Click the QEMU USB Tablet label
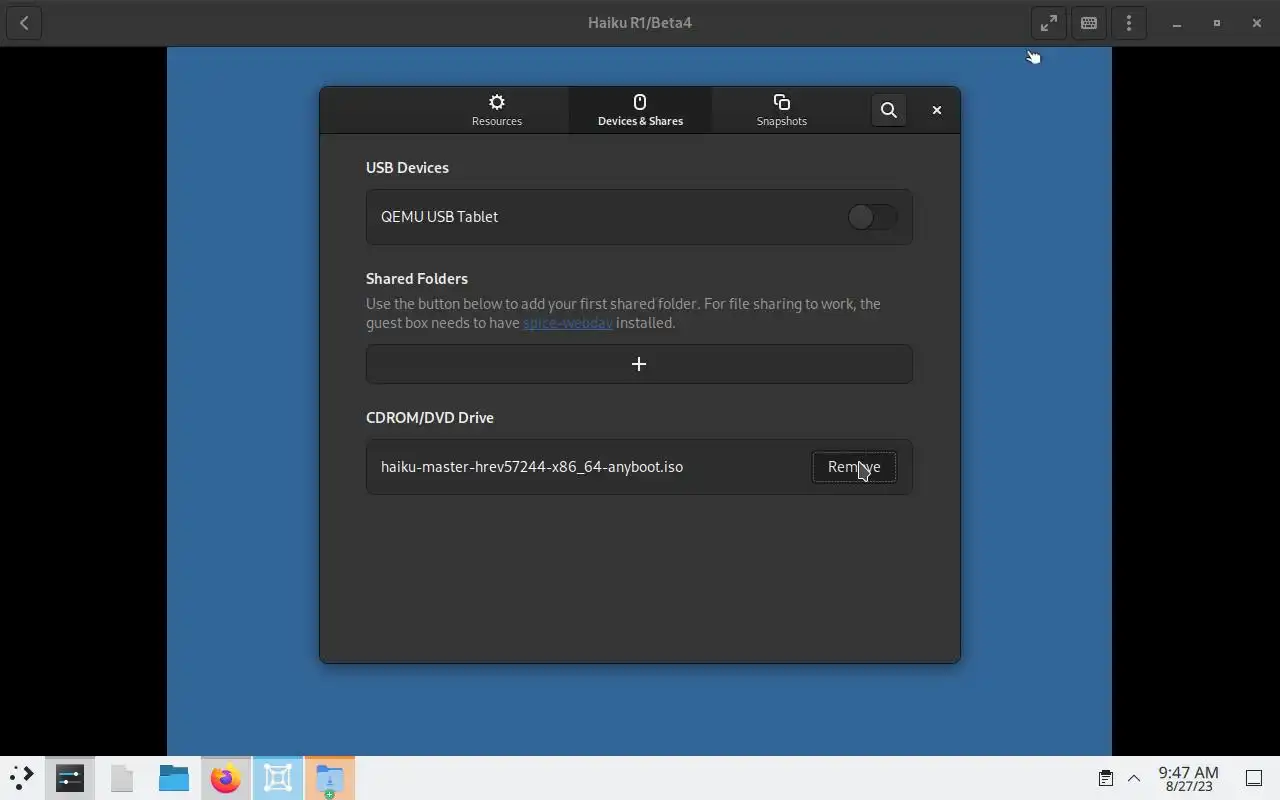The image size is (1280, 800). point(439,217)
